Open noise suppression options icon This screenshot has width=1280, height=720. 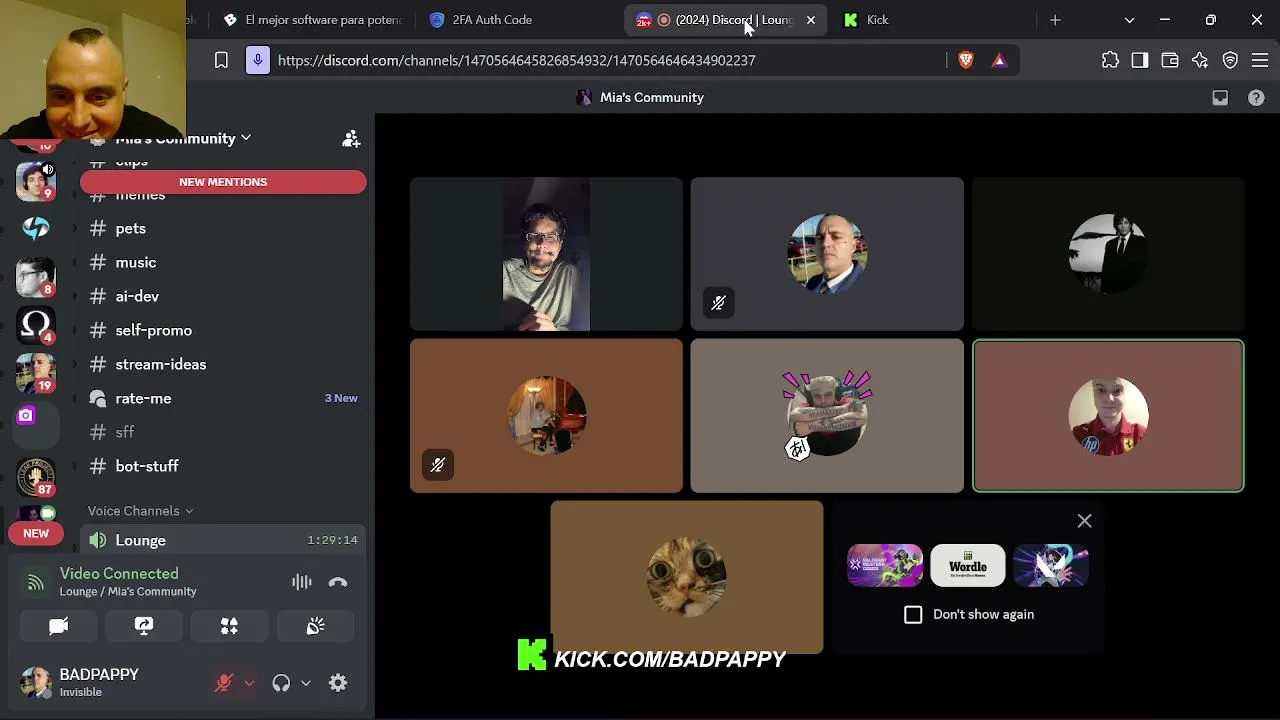click(x=301, y=582)
